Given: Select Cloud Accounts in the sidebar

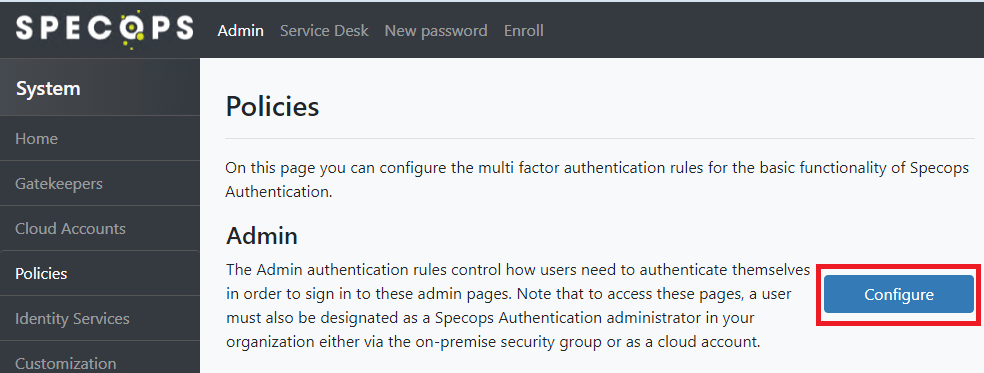Looking at the screenshot, I should pyautogui.click(x=100, y=229).
